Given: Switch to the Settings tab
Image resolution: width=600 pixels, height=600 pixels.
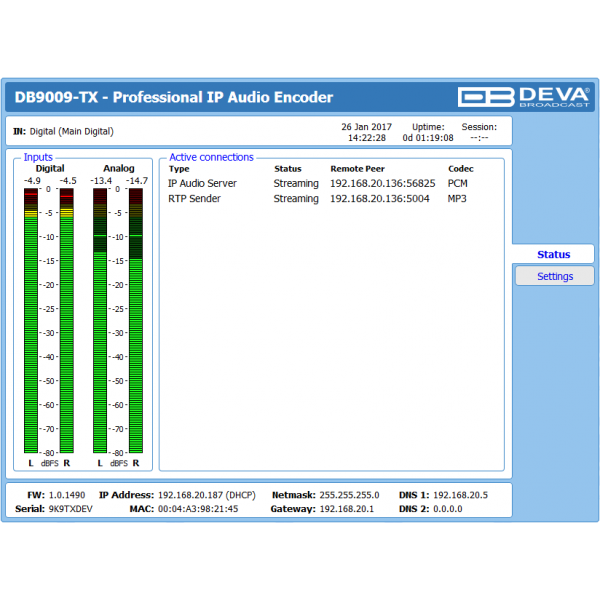Looking at the screenshot, I should pos(555,276).
